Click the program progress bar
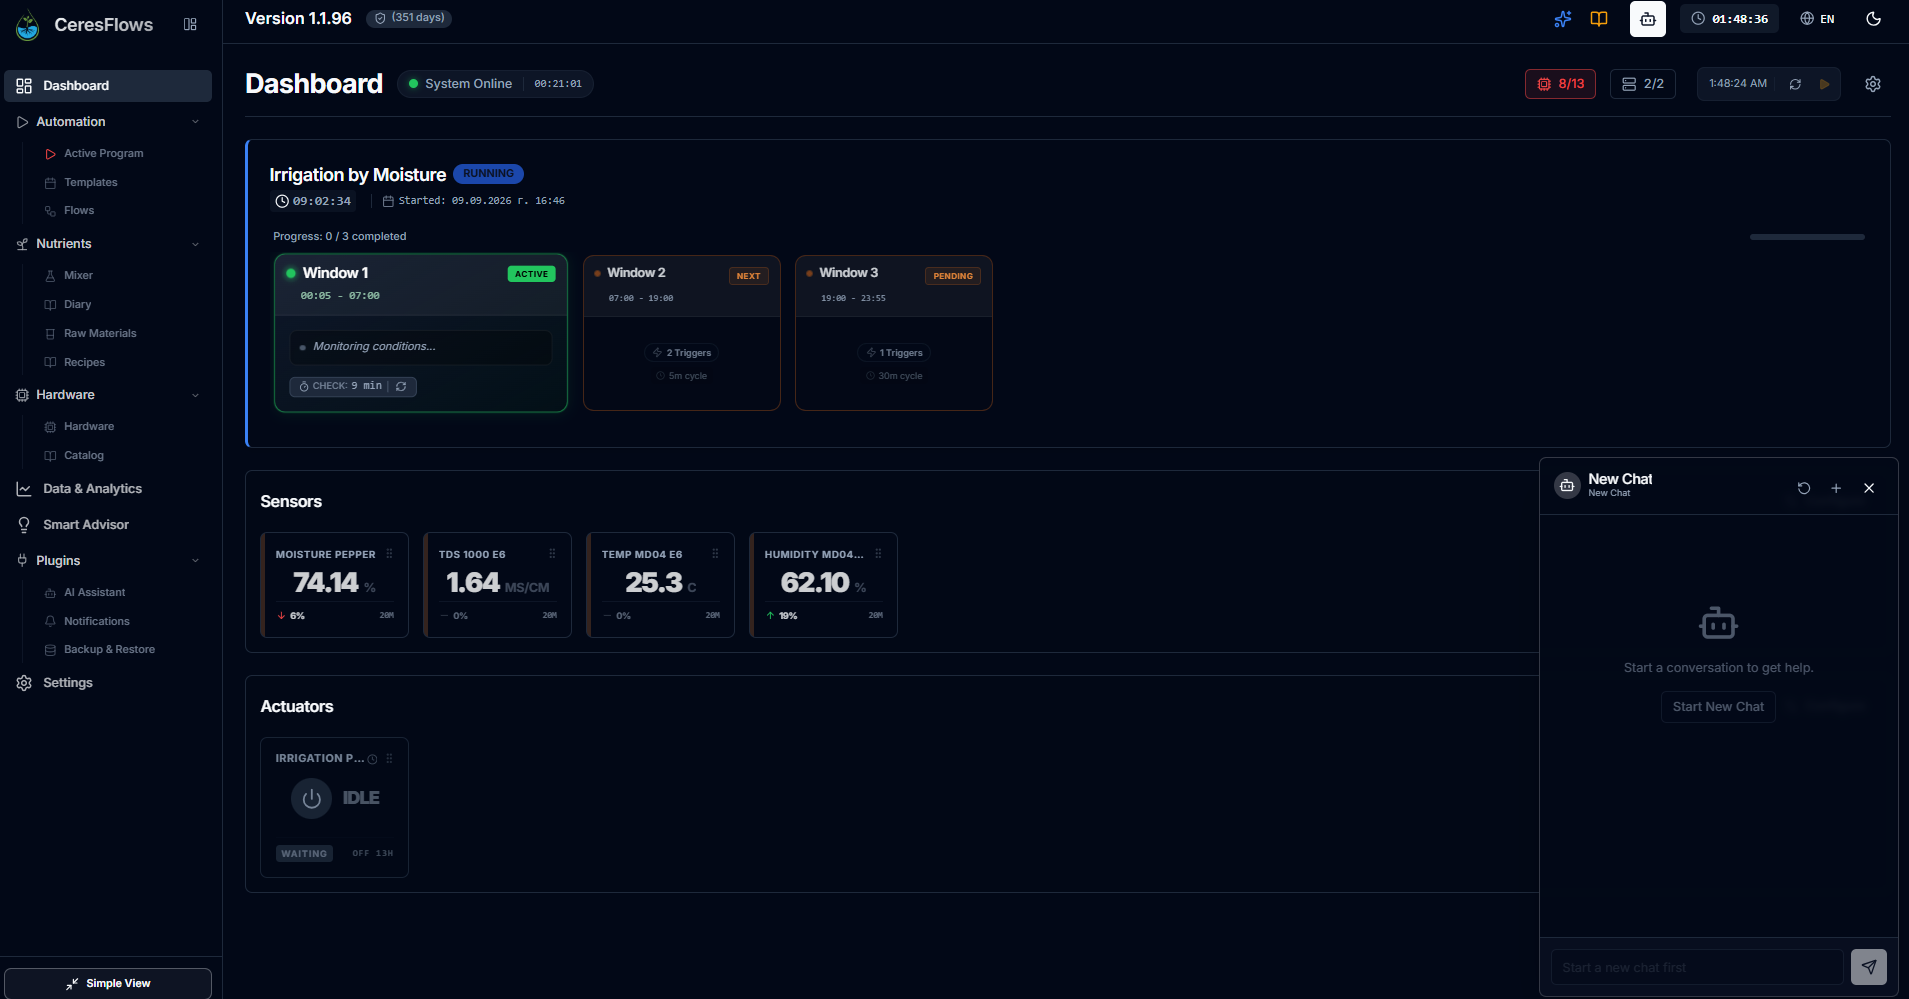This screenshot has width=1909, height=999. coord(1807,237)
